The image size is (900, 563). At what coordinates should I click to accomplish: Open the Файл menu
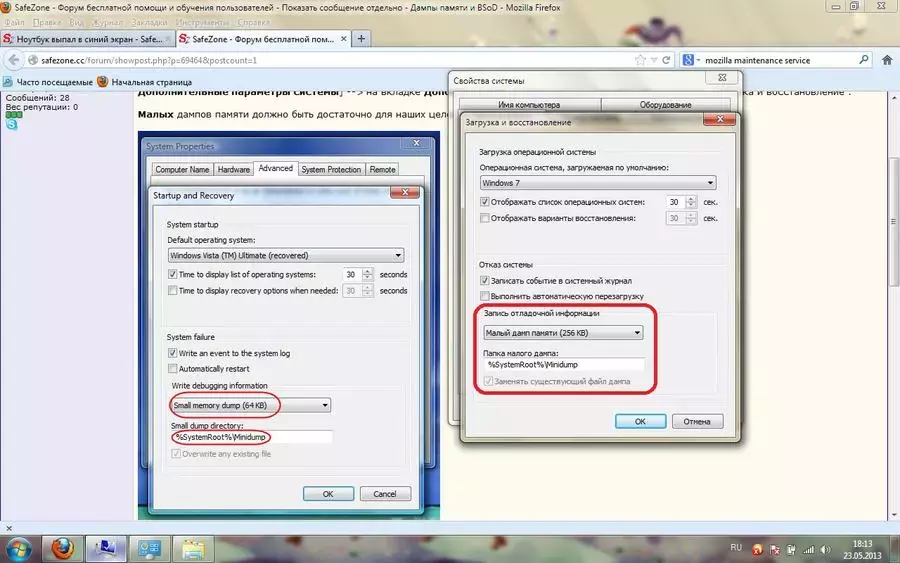(14, 22)
